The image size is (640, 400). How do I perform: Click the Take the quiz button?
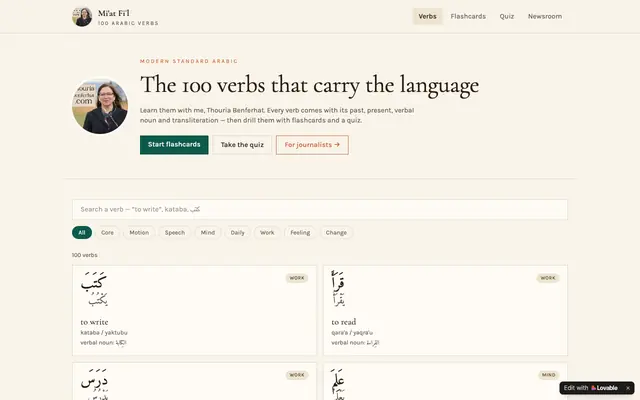242,144
